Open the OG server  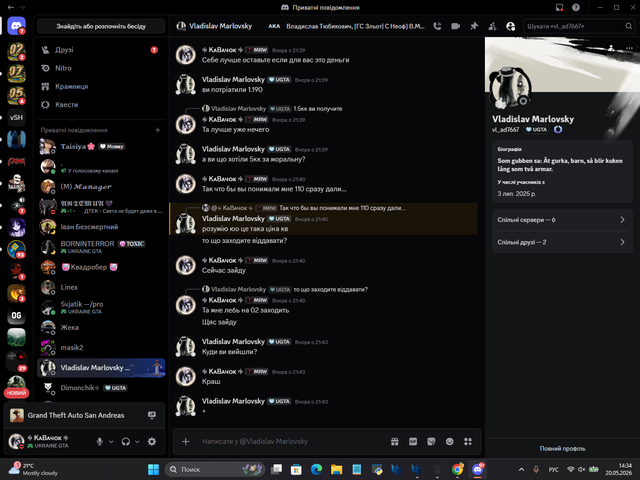pyautogui.click(x=16, y=315)
